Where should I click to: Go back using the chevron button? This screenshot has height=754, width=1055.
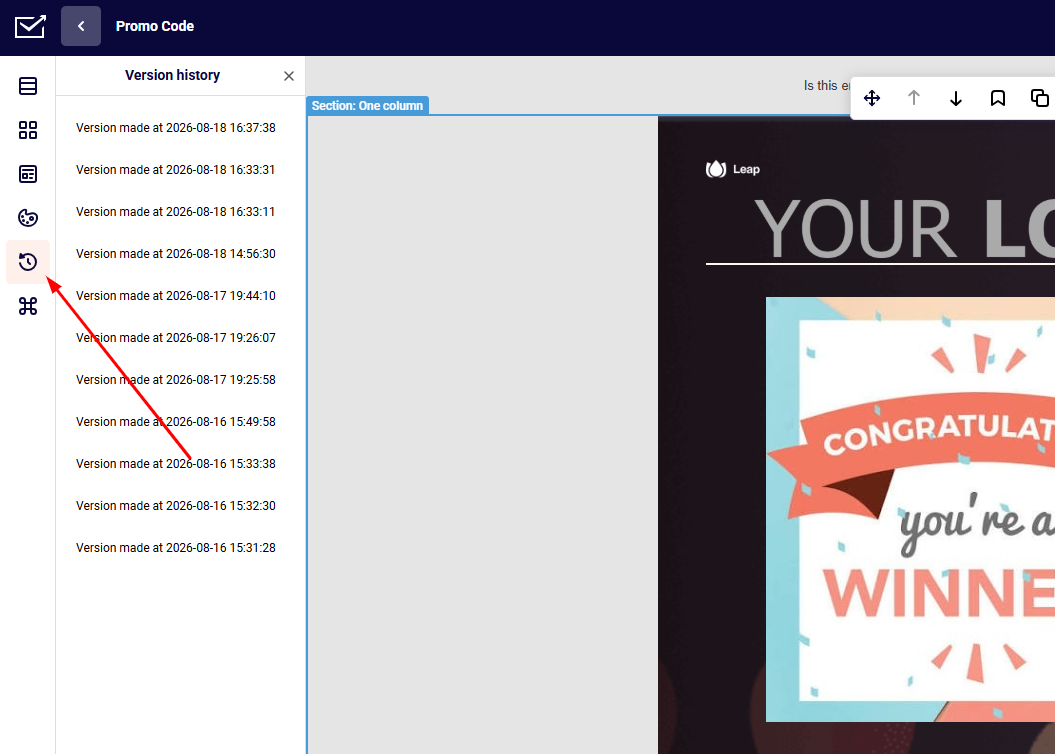click(x=81, y=26)
